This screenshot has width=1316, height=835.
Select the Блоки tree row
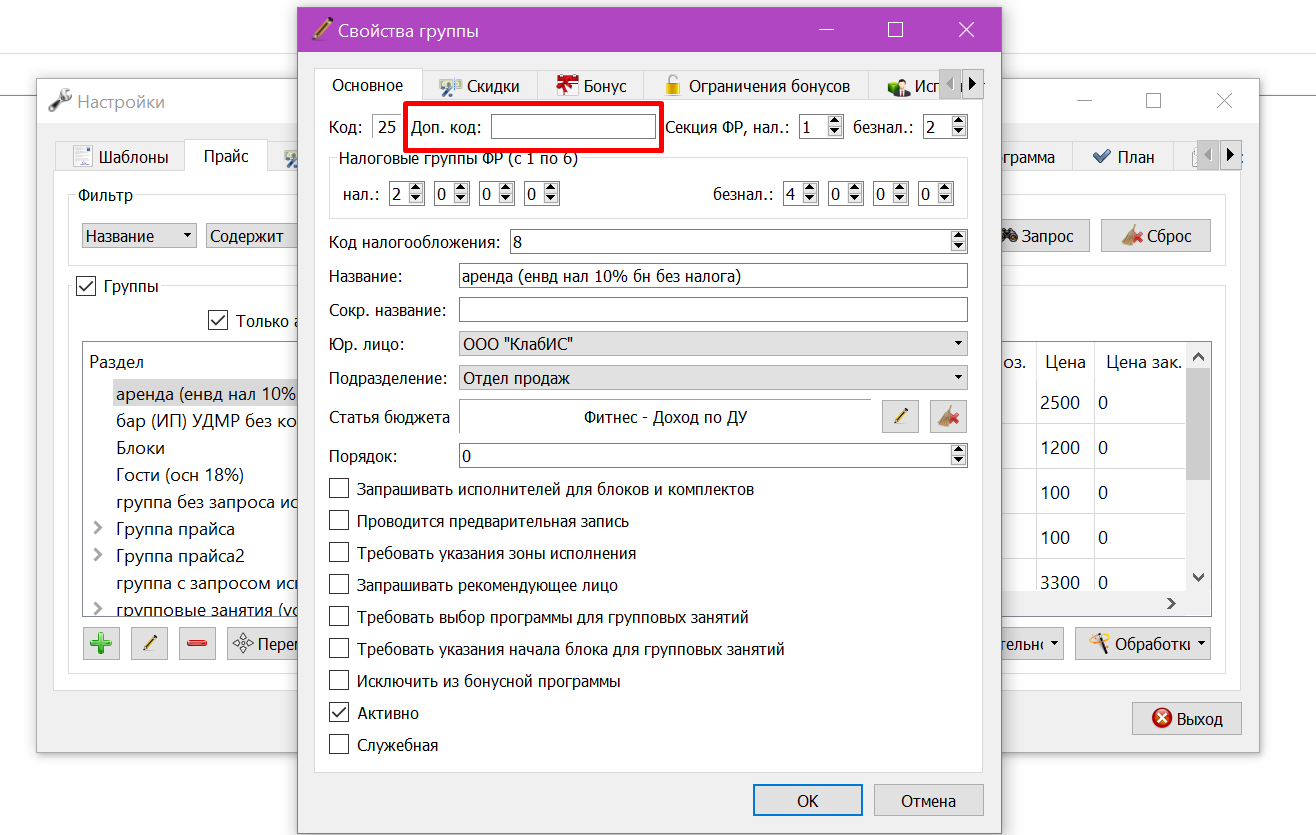140,448
